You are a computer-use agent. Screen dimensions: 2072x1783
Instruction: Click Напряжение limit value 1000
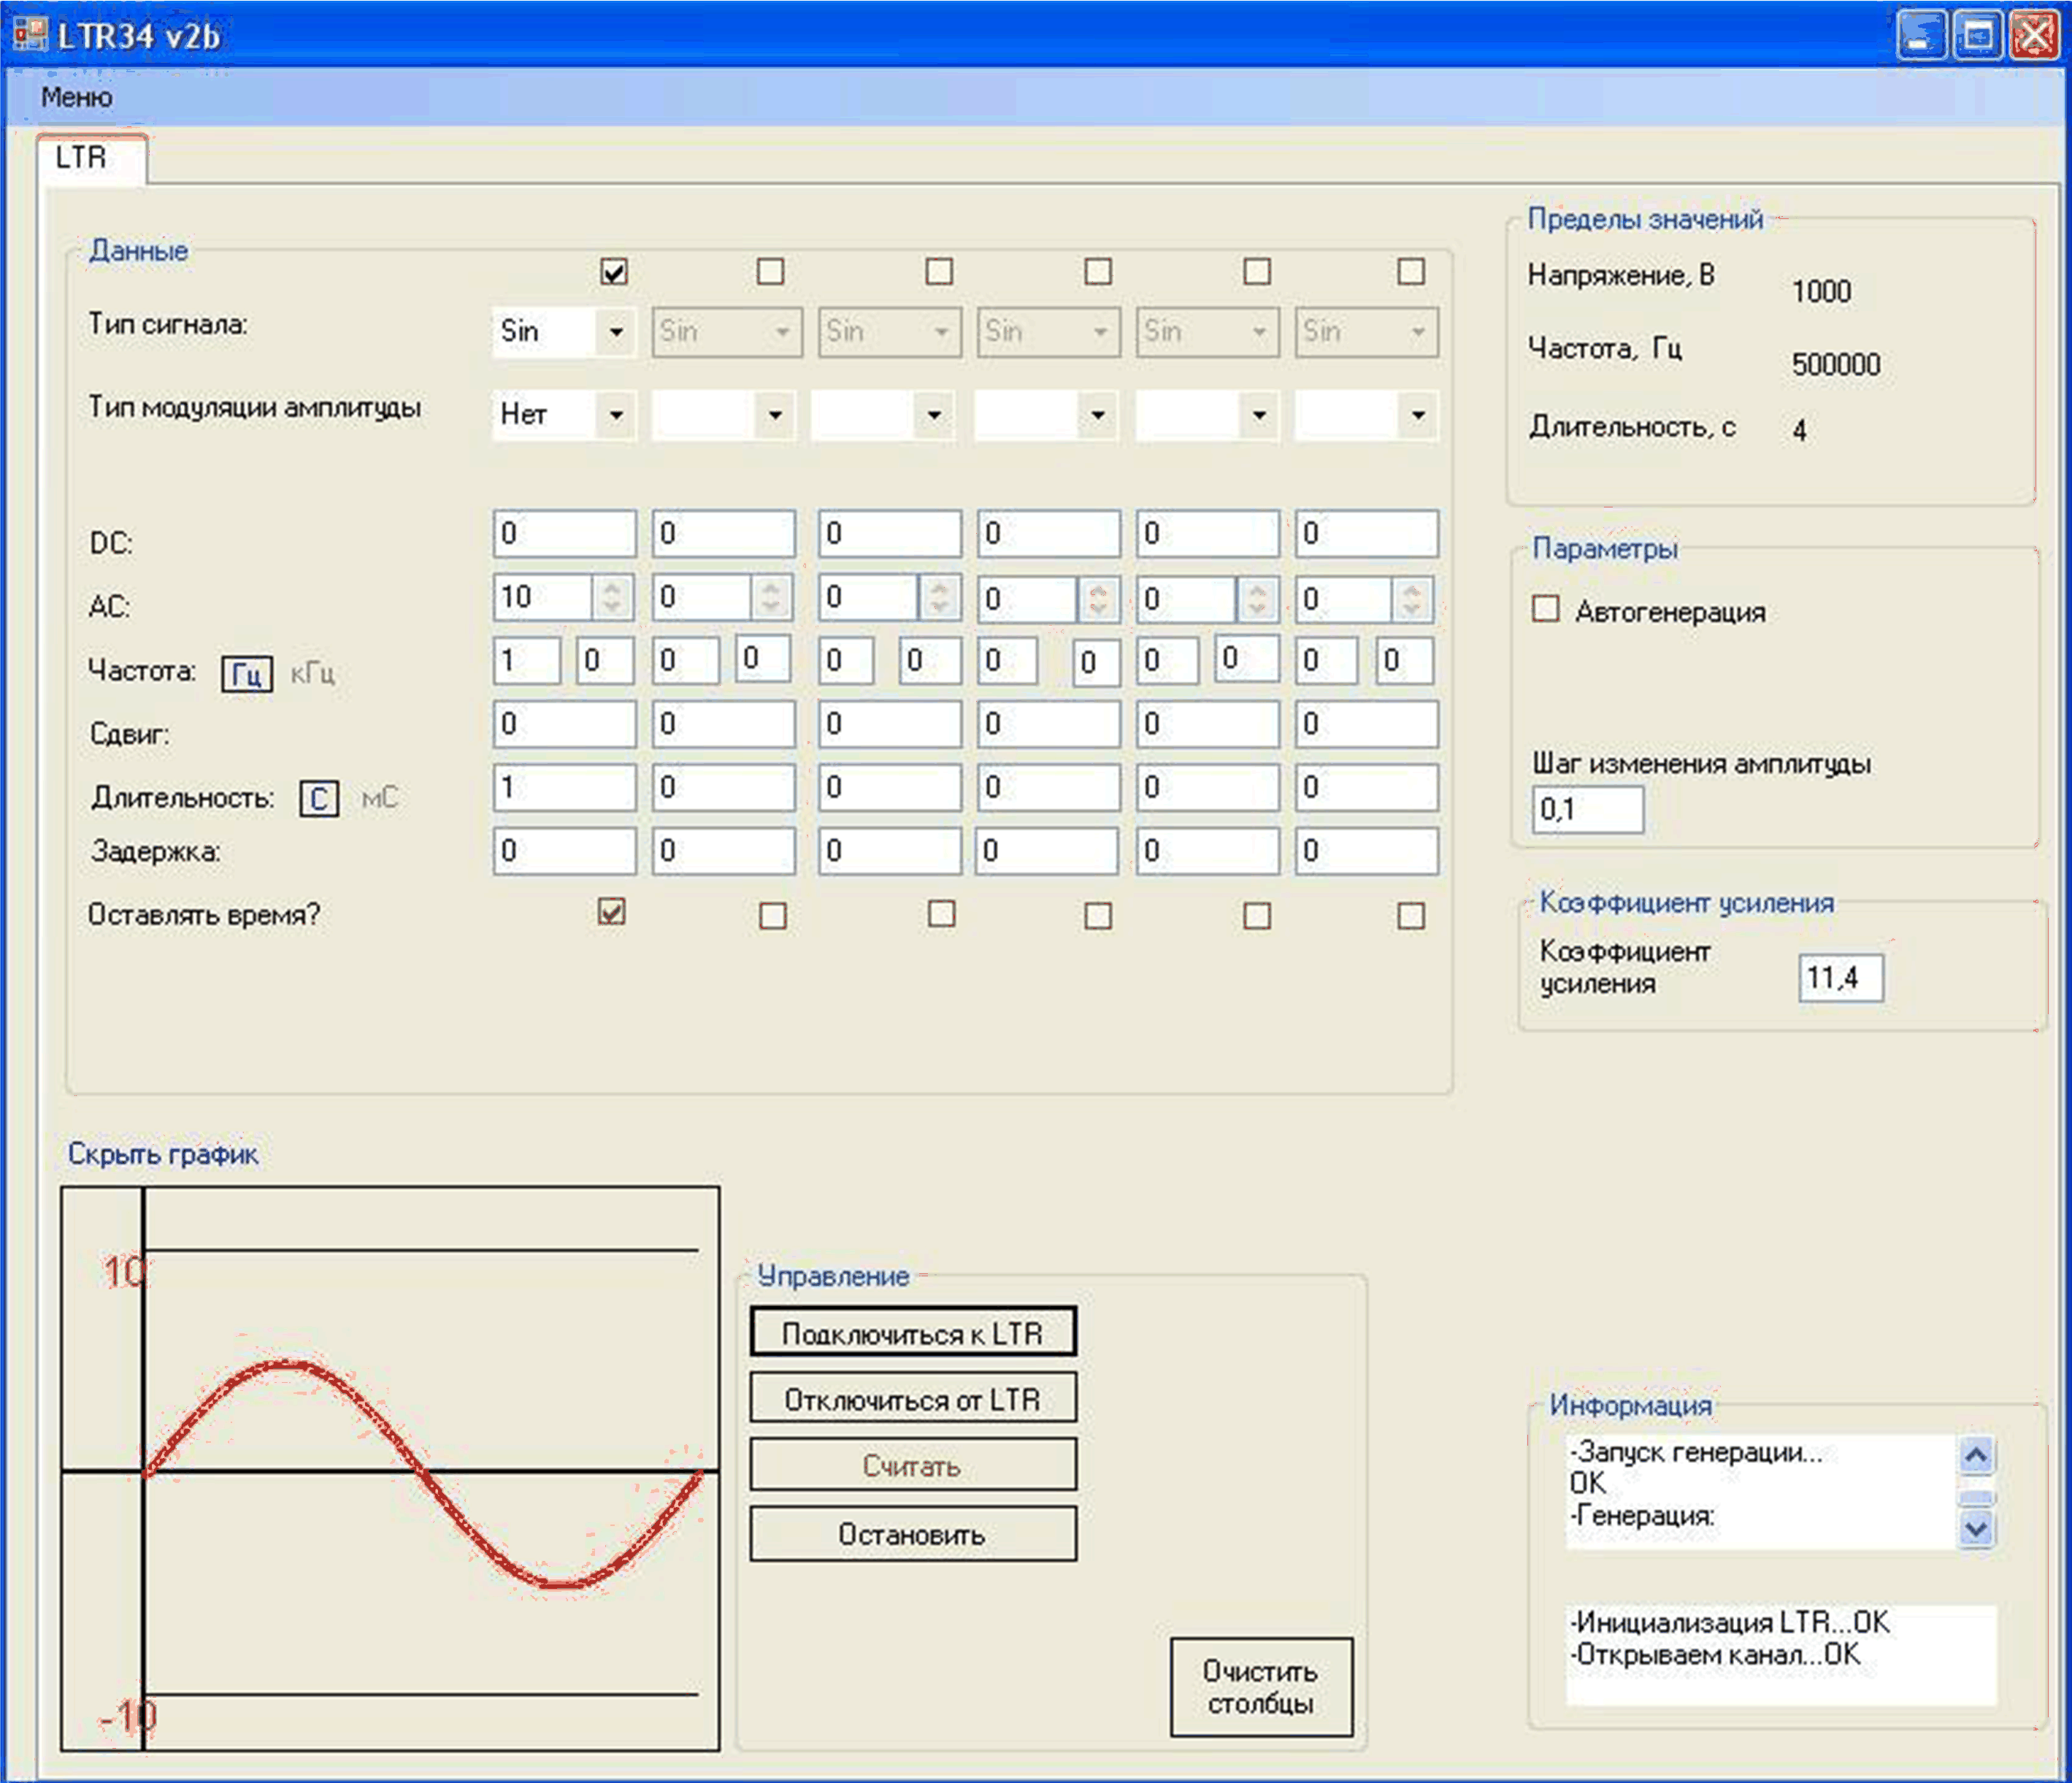tap(1821, 292)
